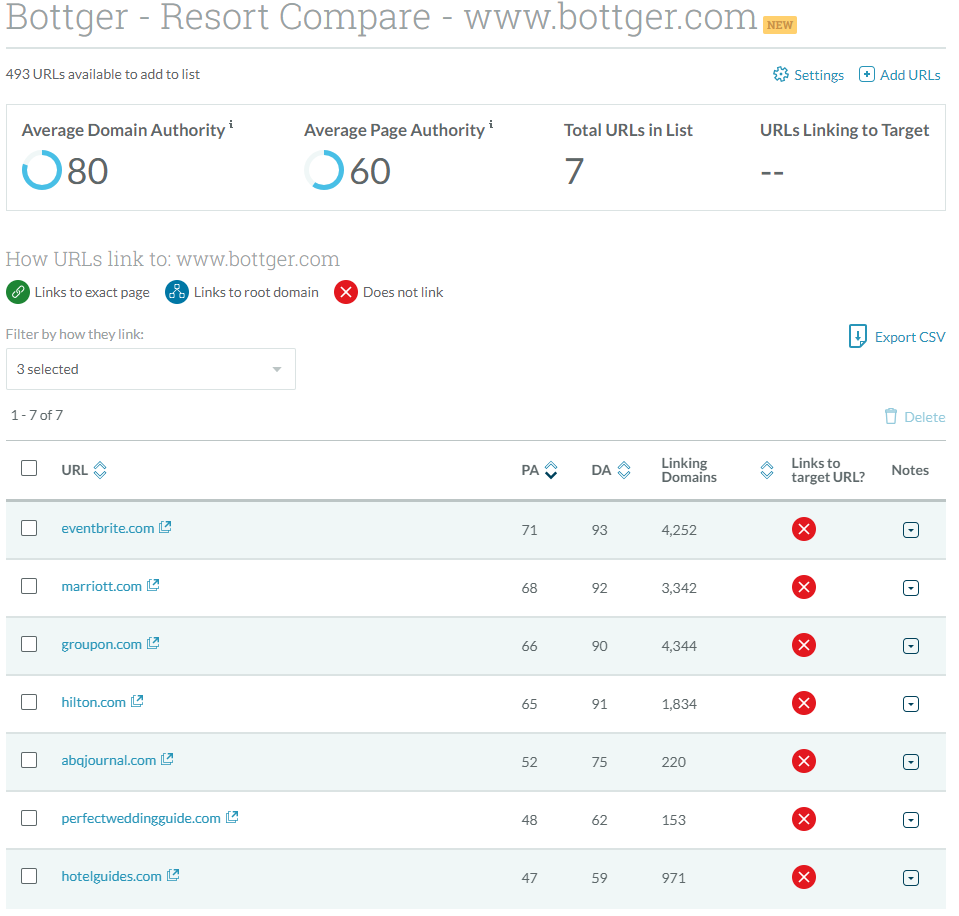Sort by the URL column header
The image size is (959, 916).
click(100, 470)
